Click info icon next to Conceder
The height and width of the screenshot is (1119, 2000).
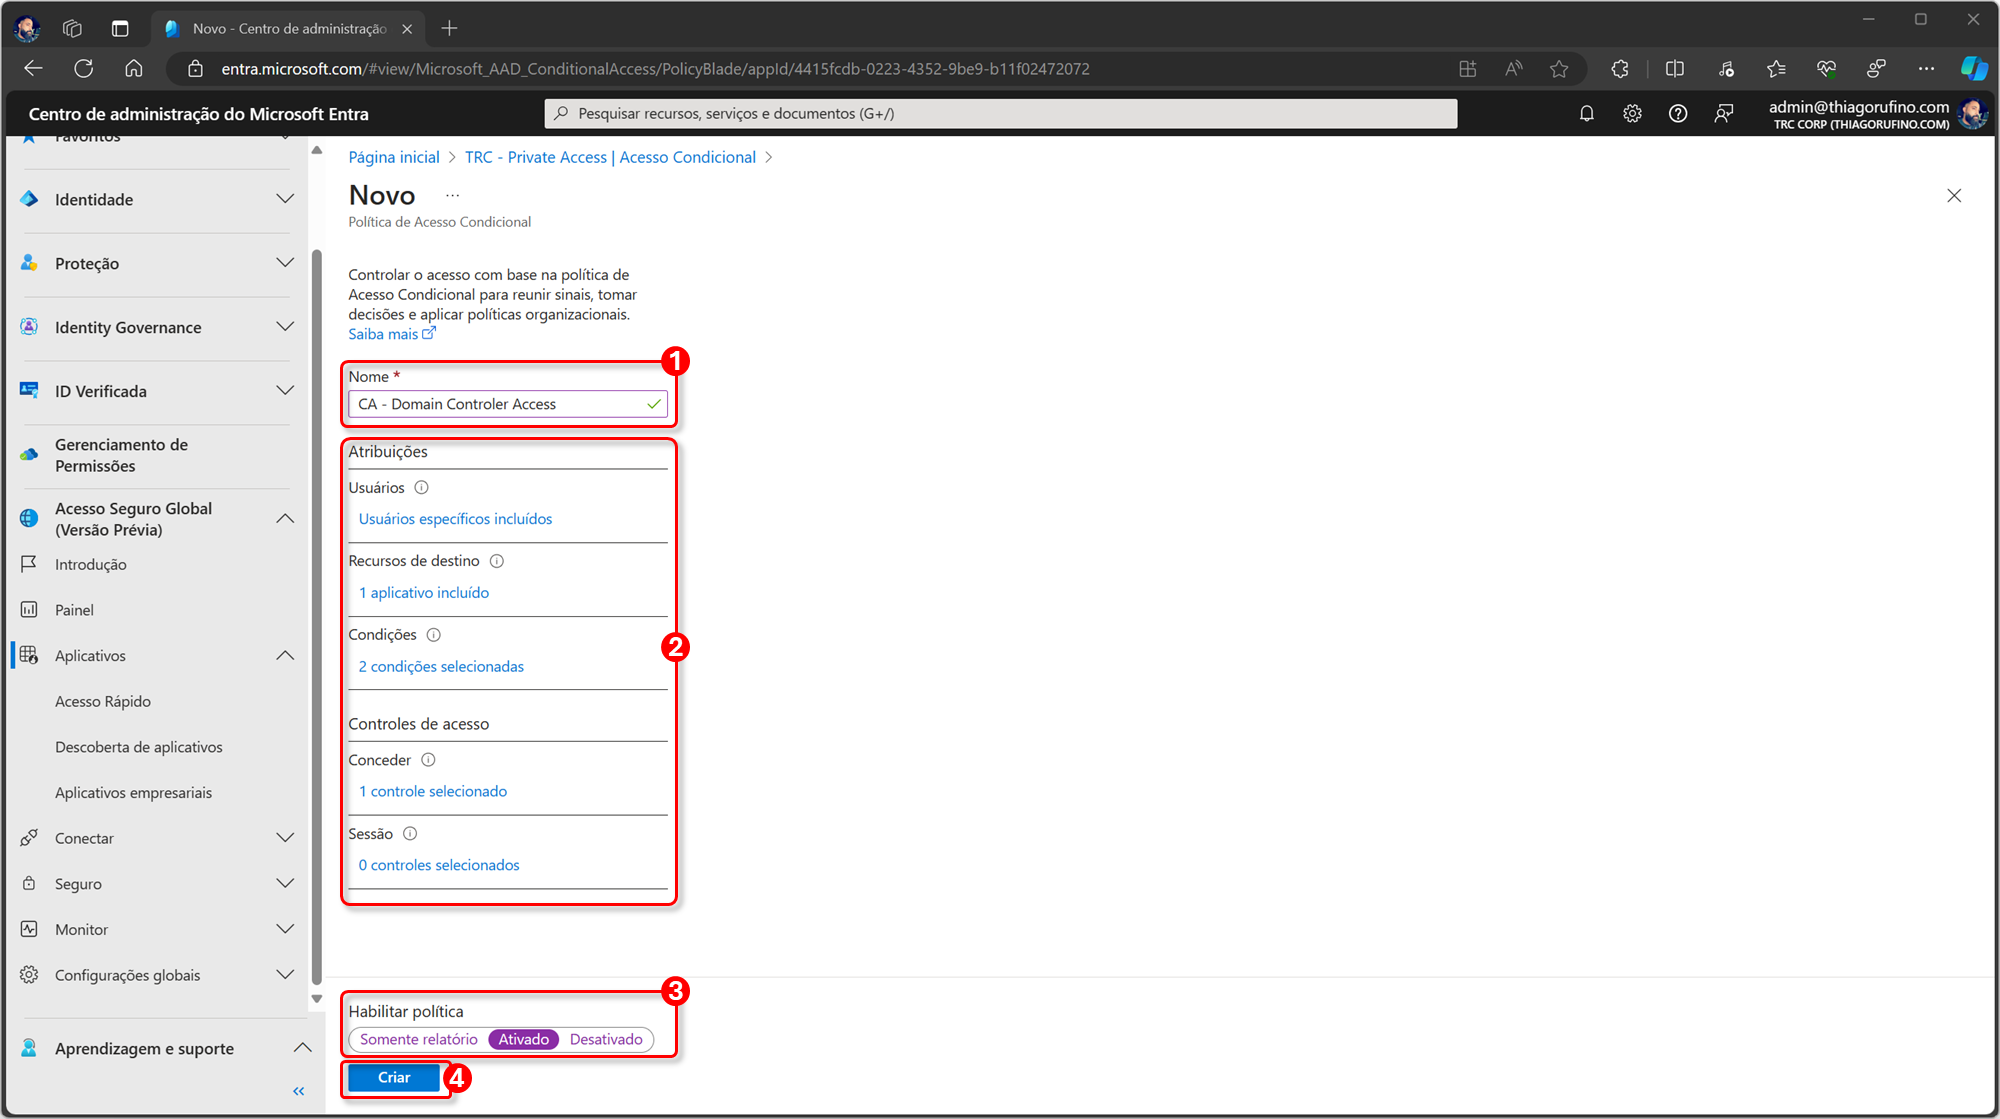pos(428,760)
